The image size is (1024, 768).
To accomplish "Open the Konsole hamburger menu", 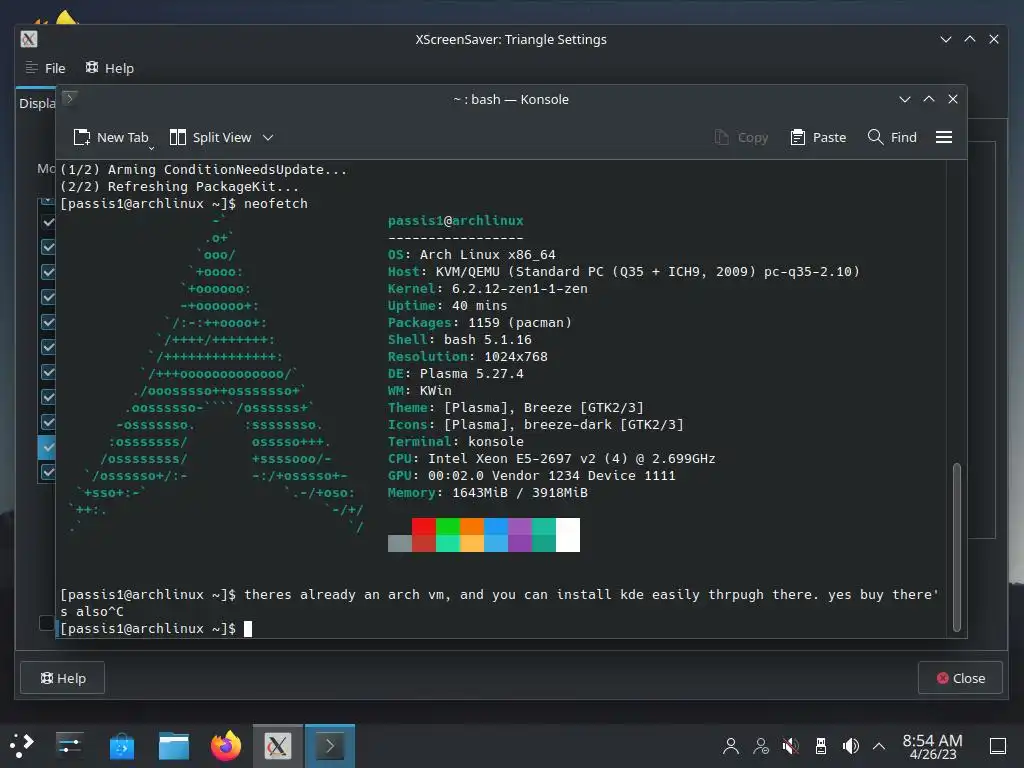I will (944, 137).
